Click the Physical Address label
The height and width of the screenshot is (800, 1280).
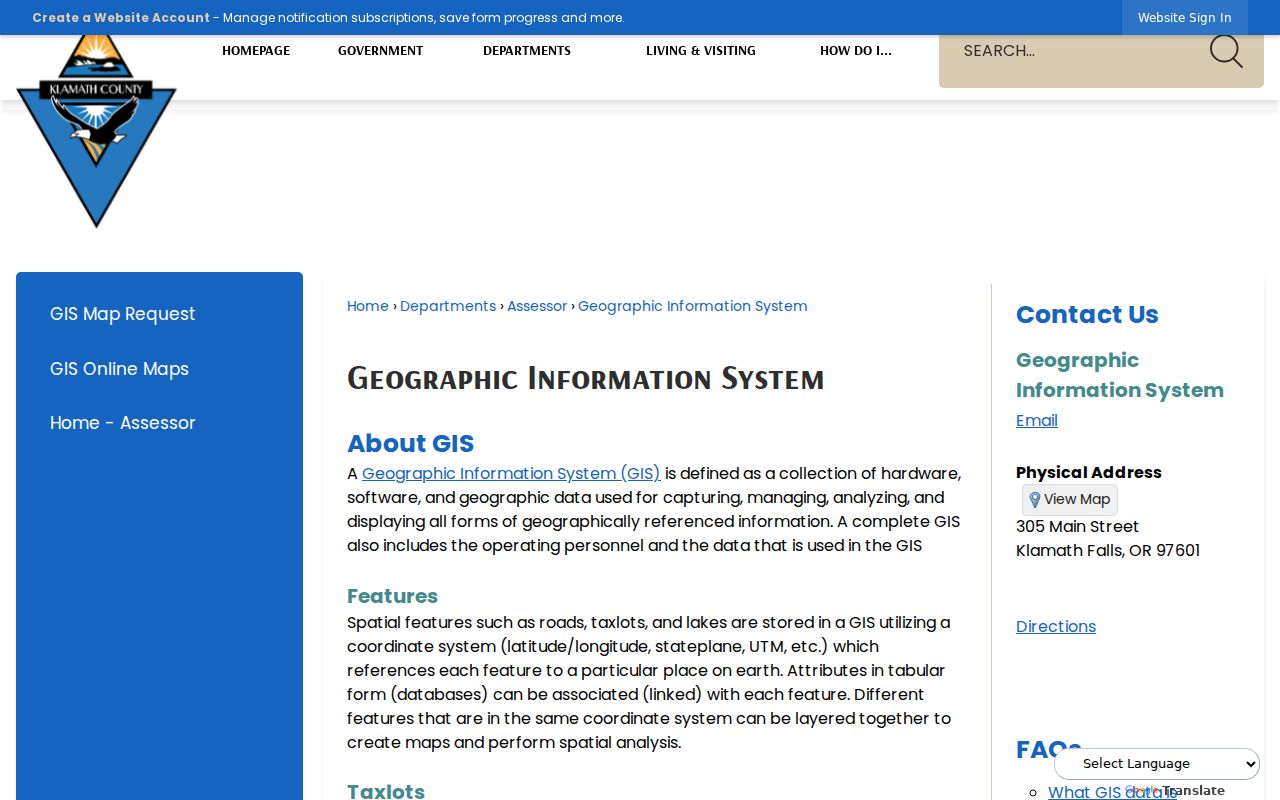(1089, 473)
